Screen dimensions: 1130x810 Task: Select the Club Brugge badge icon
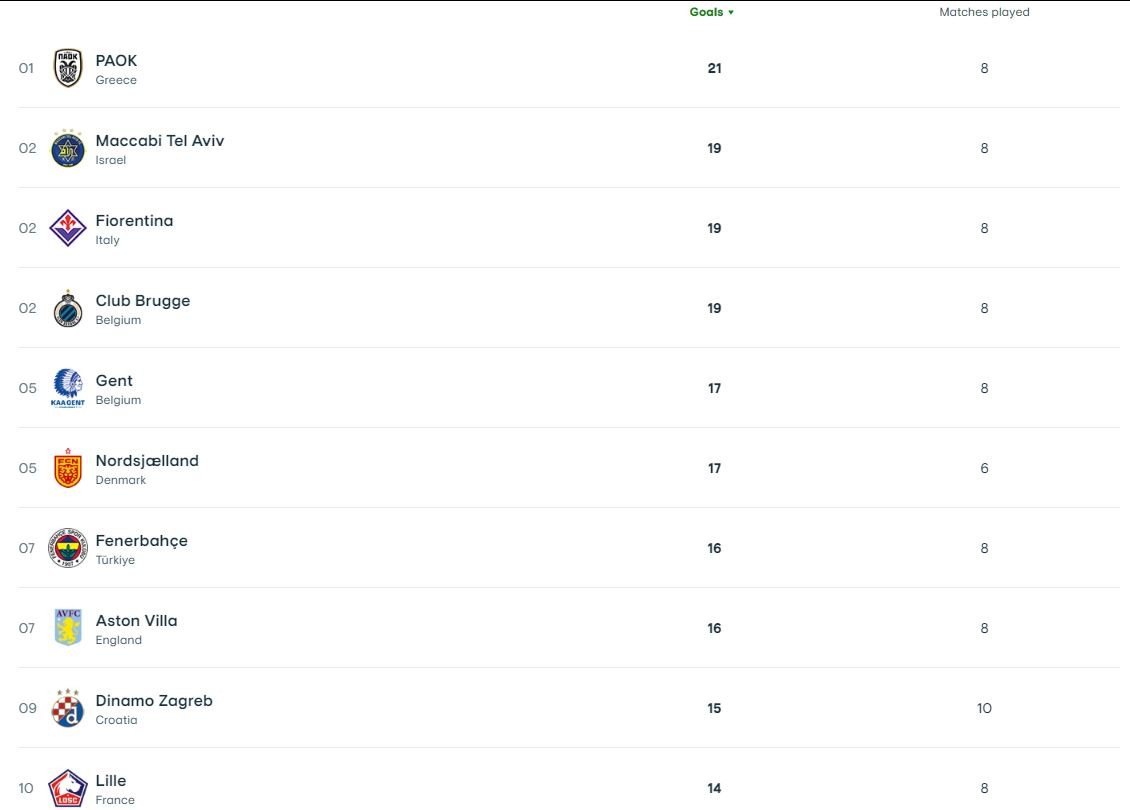68,308
